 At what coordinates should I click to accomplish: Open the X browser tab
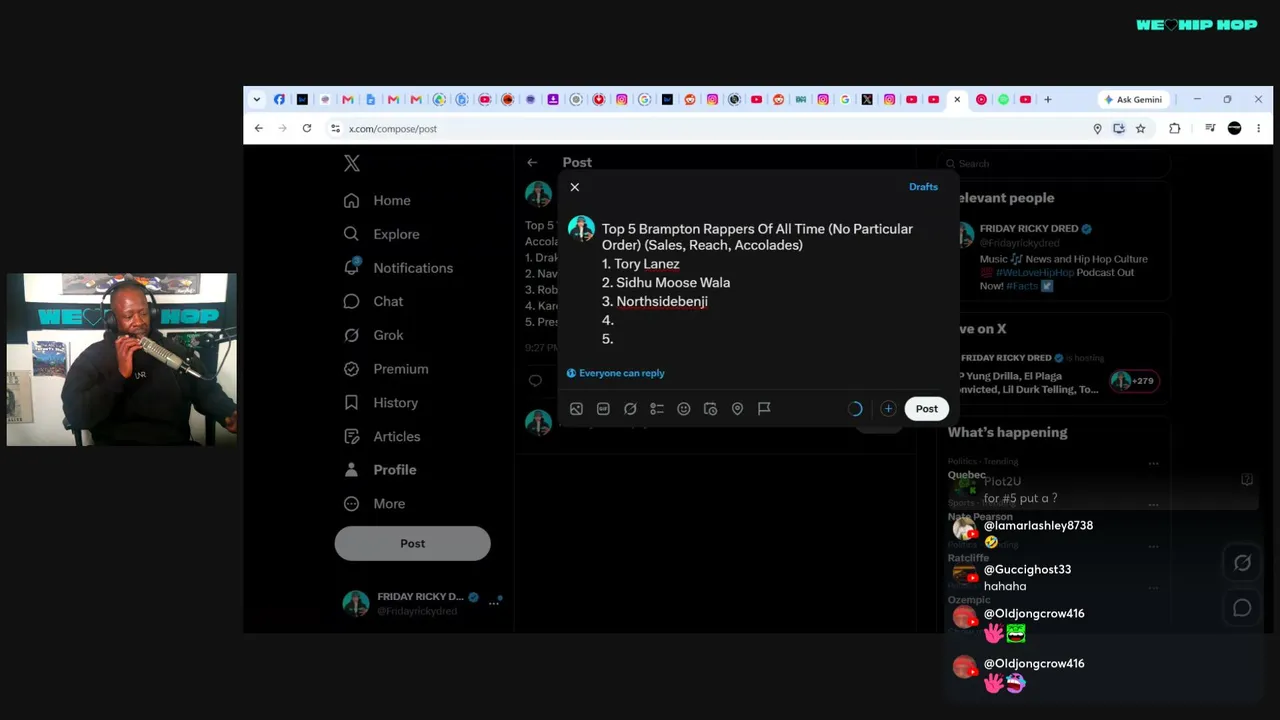[867, 100]
